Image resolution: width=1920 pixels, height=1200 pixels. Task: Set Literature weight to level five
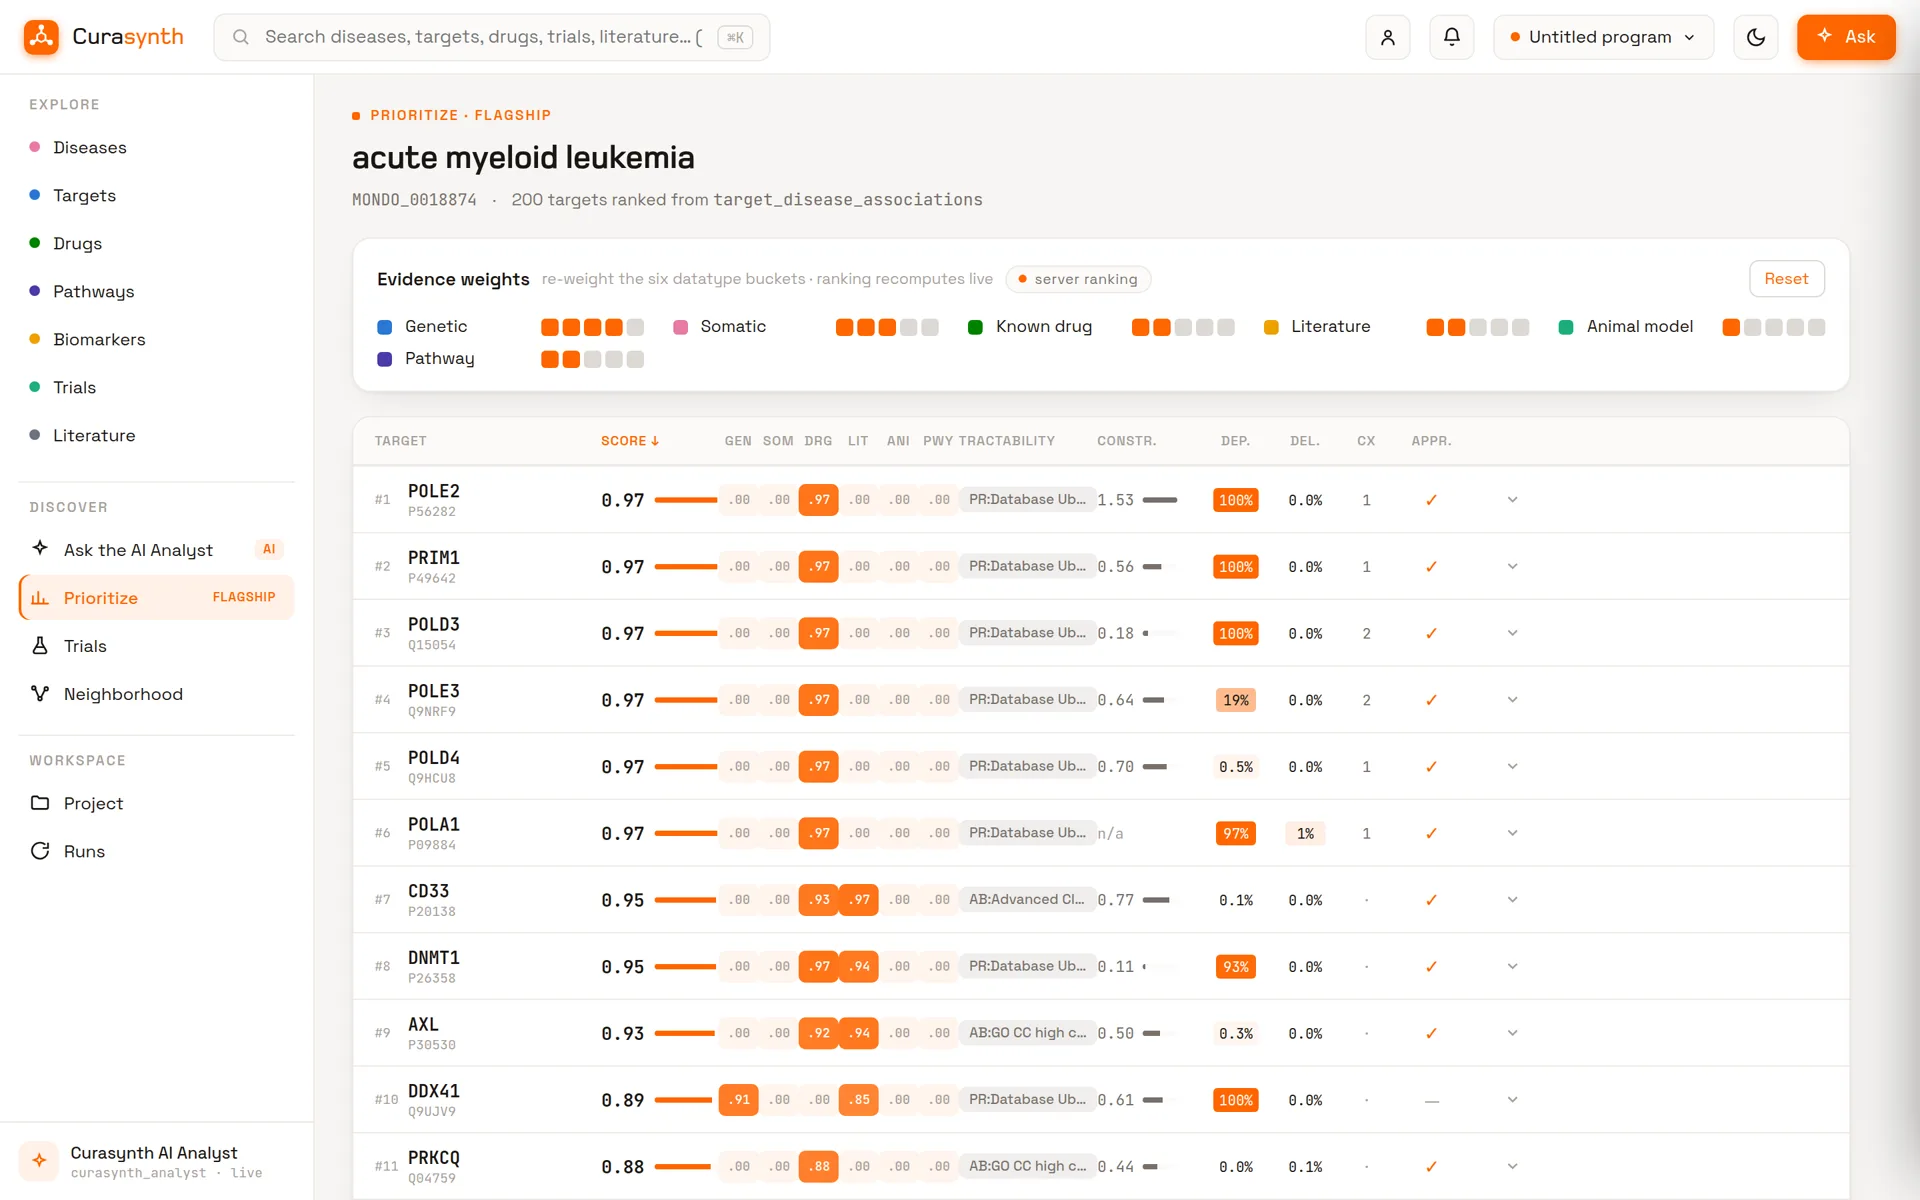1520,327
